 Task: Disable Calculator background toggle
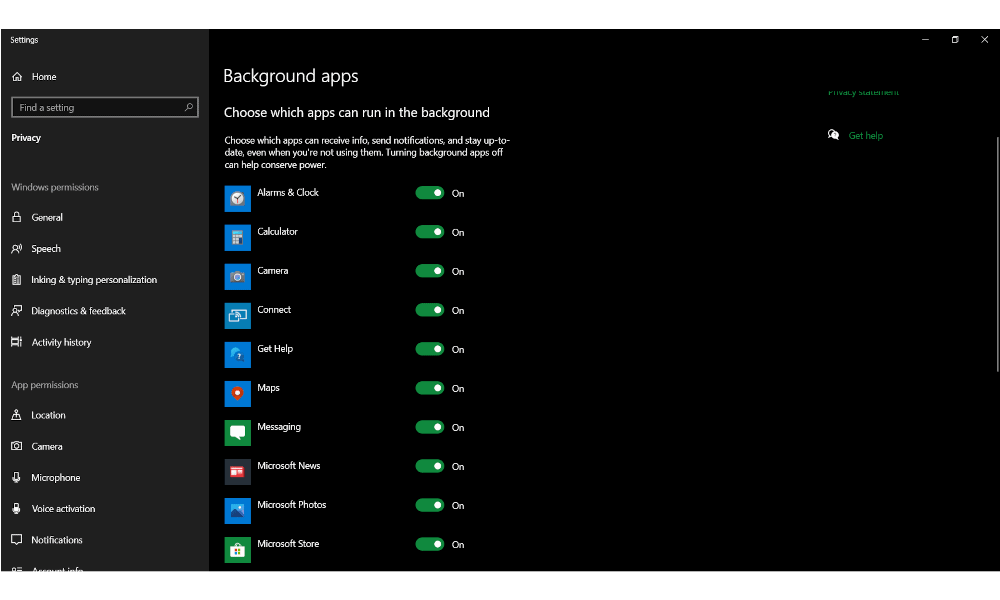(429, 232)
